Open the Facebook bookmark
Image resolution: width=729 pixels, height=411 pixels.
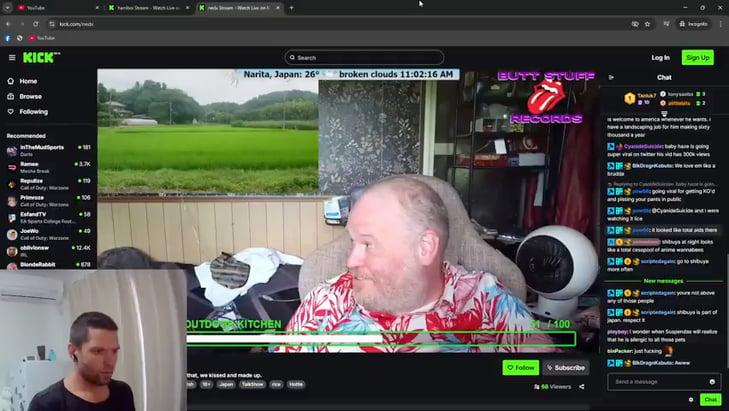click(x=8, y=38)
